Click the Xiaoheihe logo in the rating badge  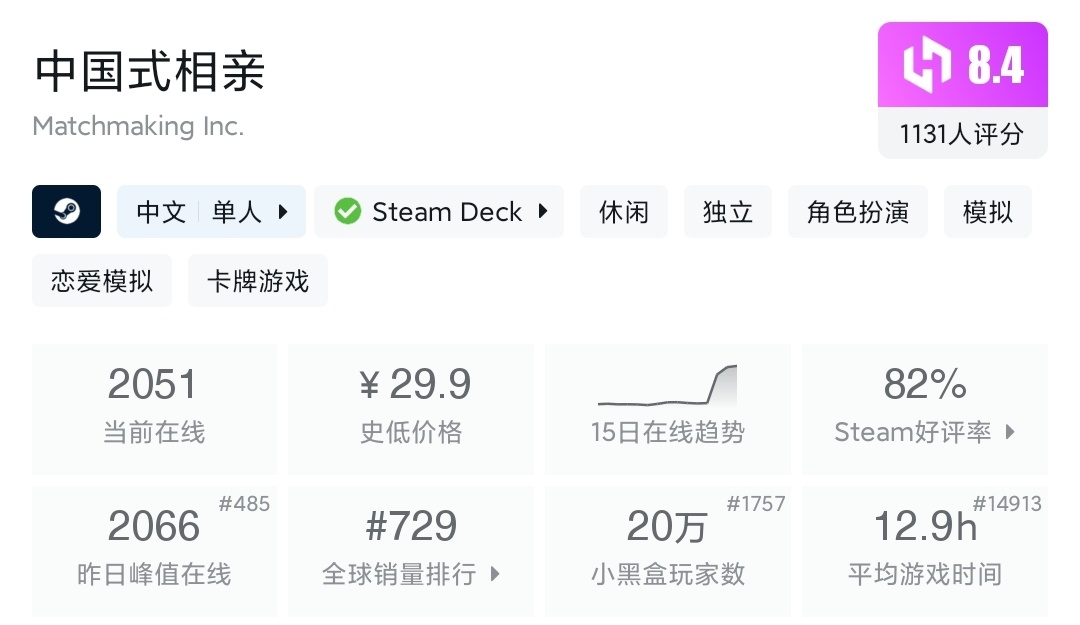(927, 66)
